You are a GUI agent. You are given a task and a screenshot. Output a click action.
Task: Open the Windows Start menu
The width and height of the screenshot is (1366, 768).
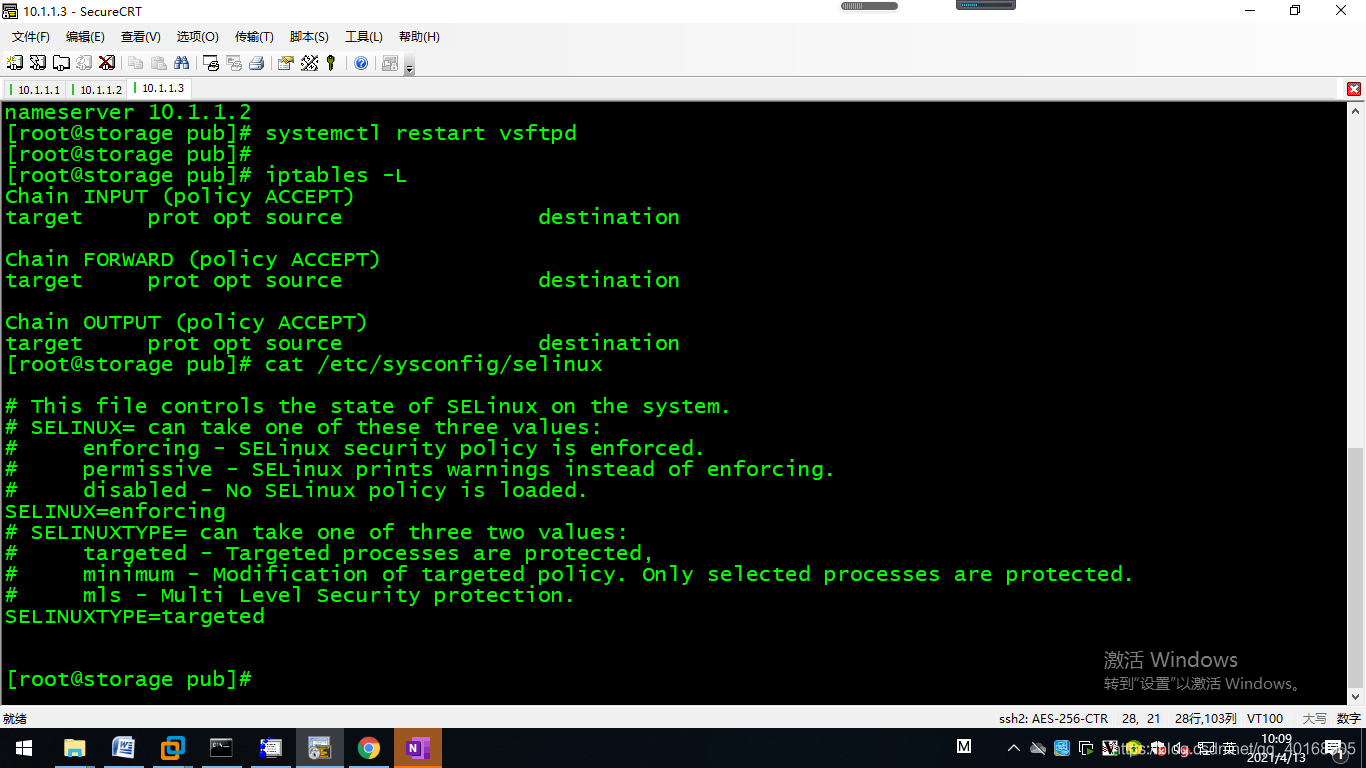click(x=23, y=748)
